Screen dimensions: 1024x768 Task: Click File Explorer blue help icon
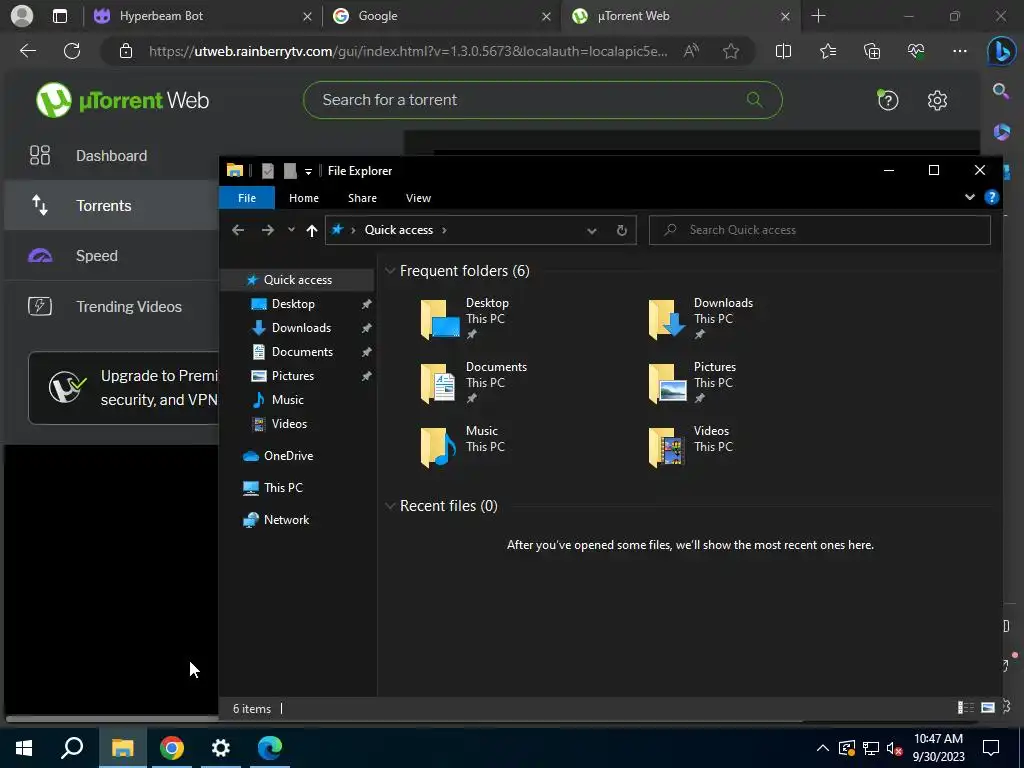(x=991, y=197)
